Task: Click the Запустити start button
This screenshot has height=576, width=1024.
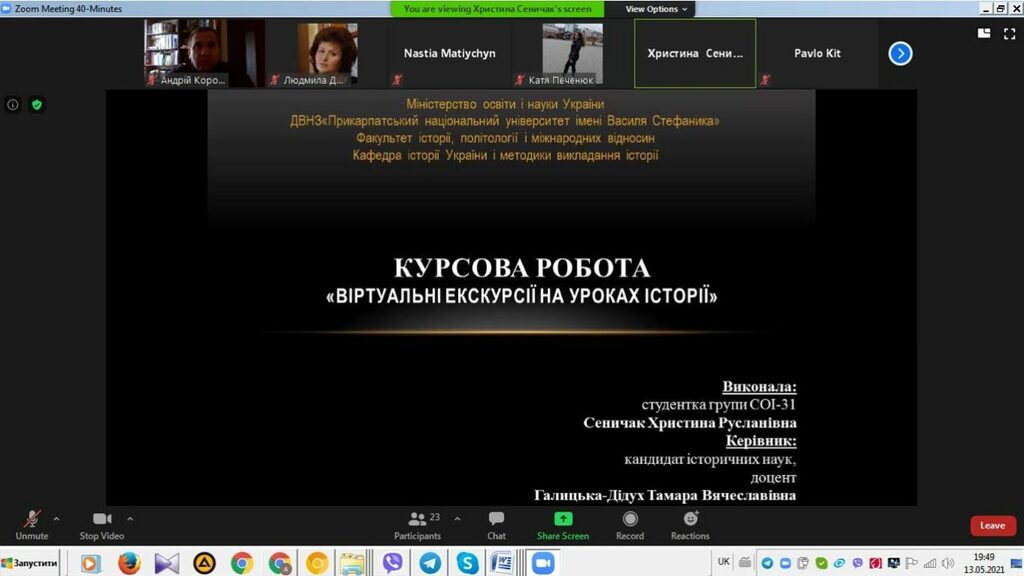Action: [x=30, y=563]
